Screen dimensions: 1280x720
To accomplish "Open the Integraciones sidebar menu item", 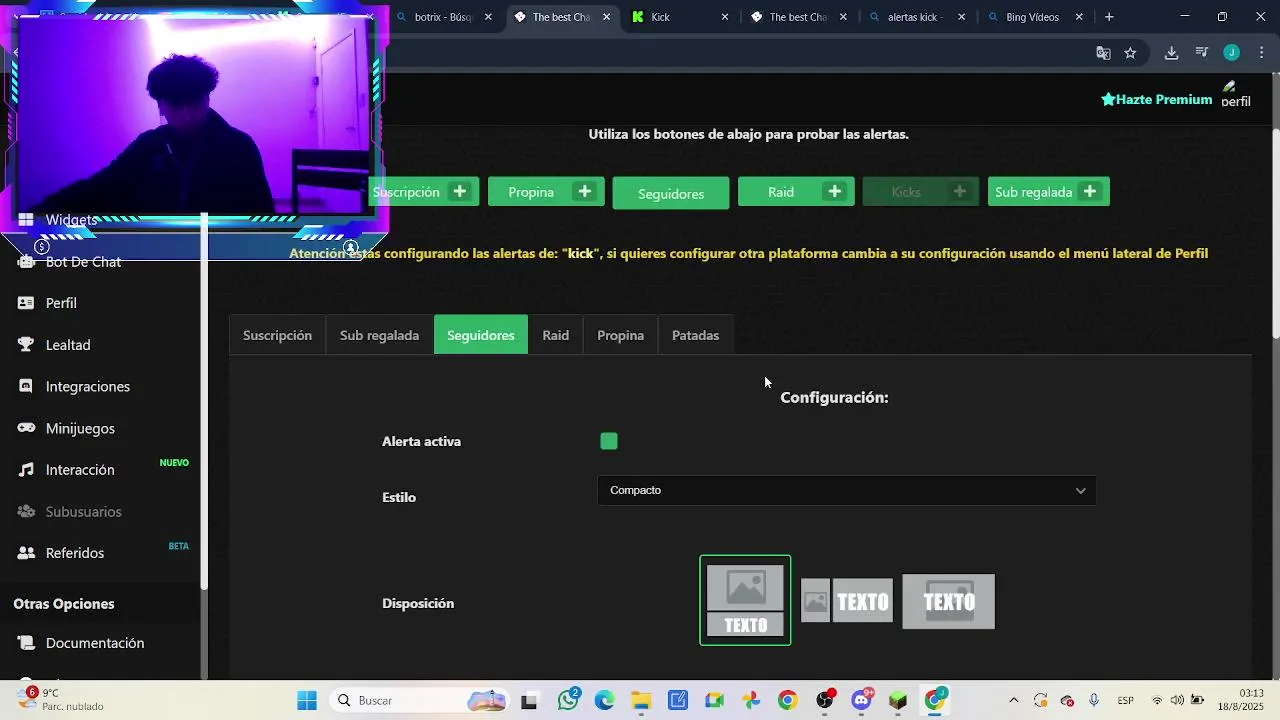I will coord(88,386).
